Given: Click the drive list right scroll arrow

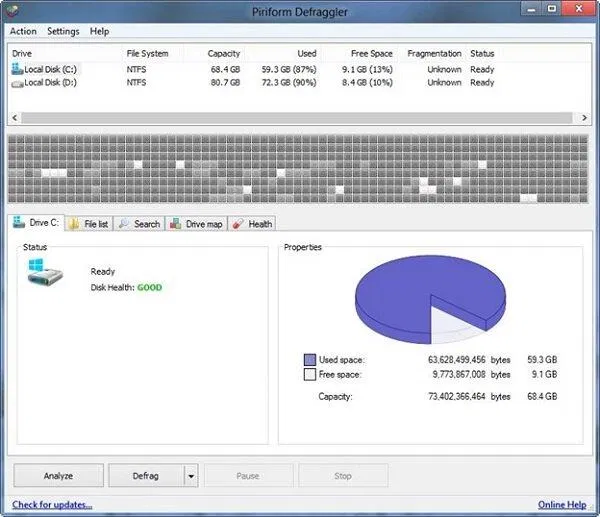Looking at the screenshot, I should [x=584, y=118].
